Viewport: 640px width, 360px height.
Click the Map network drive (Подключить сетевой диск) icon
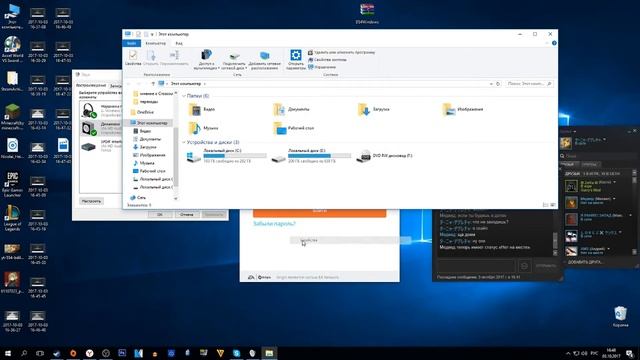(x=234, y=60)
